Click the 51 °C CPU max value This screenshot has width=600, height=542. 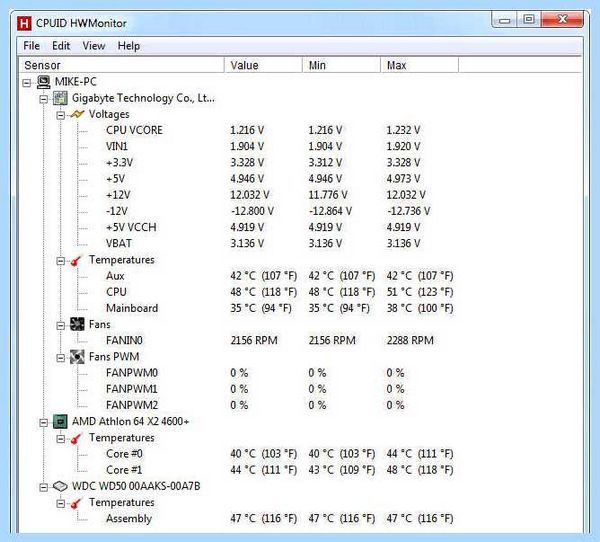(x=420, y=292)
